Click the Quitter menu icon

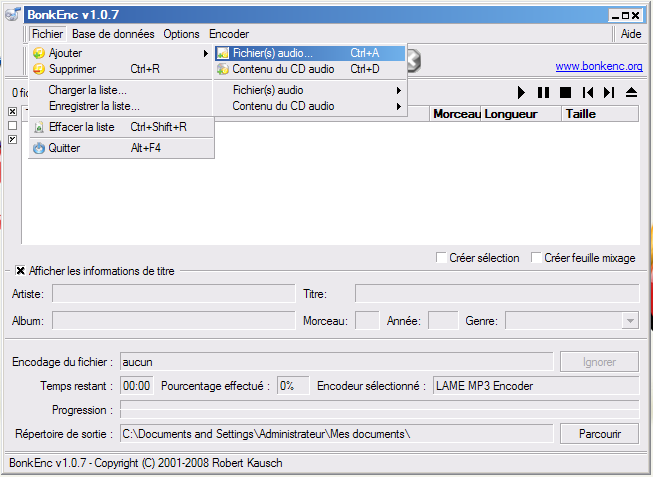(39, 148)
